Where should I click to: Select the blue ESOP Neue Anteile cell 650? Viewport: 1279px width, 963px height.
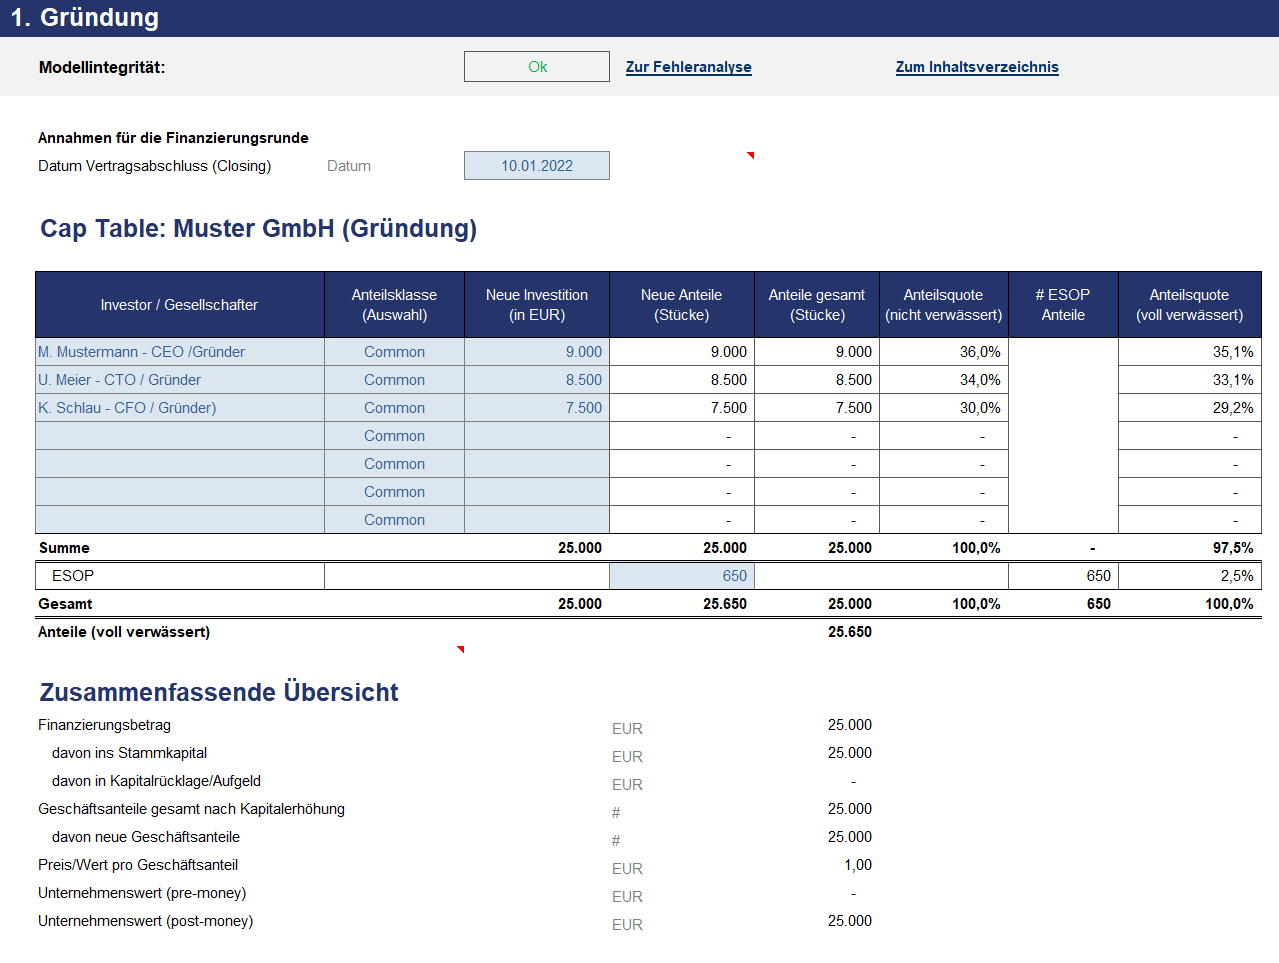(681, 576)
